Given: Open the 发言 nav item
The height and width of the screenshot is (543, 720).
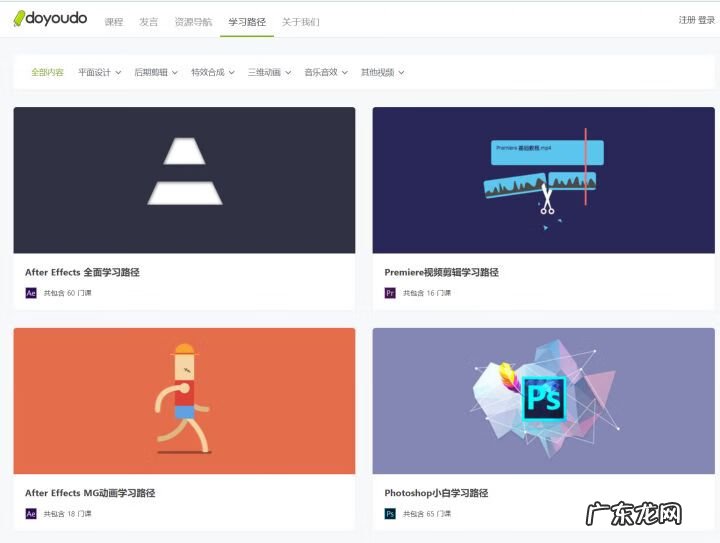Looking at the screenshot, I should click(x=148, y=22).
